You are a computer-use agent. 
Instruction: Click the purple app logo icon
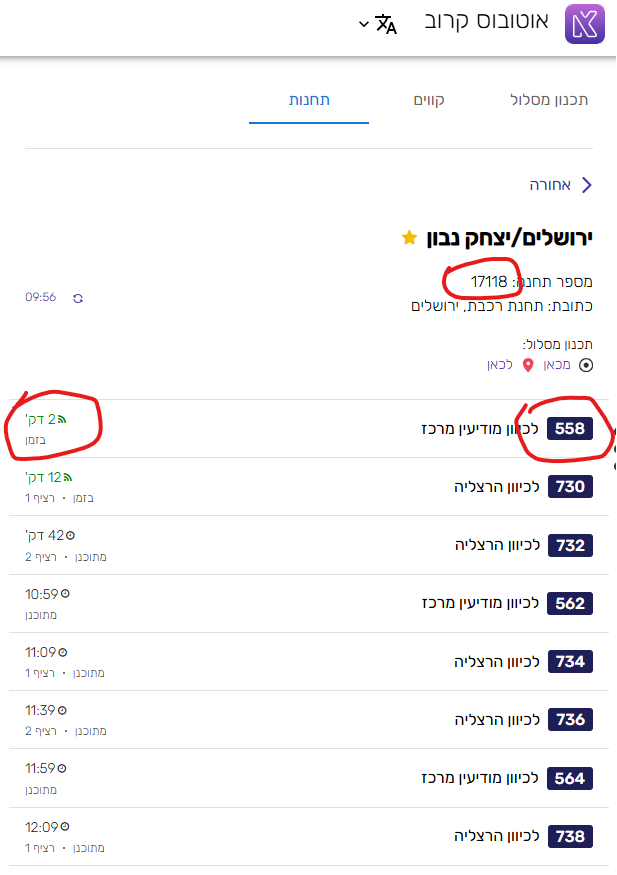point(585,22)
